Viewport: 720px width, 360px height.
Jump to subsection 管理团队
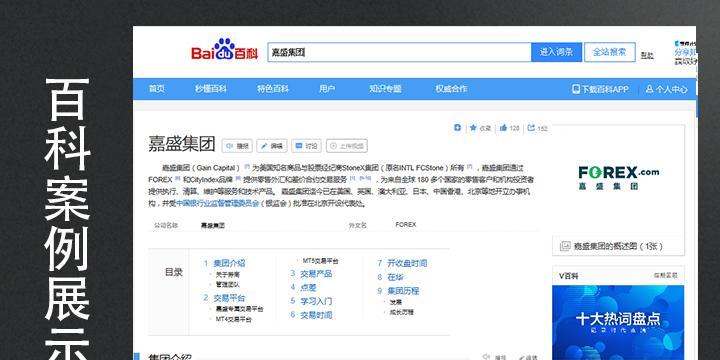[228, 285]
